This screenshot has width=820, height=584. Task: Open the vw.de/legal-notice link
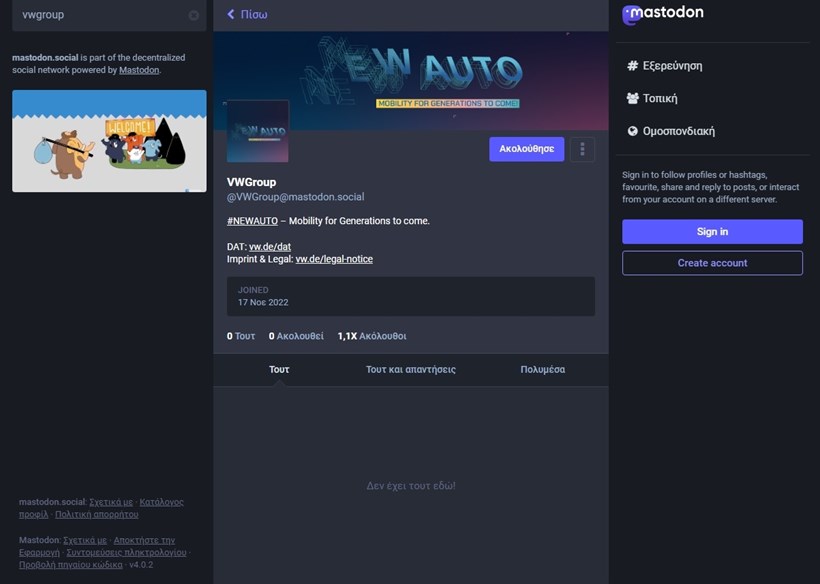point(333,258)
